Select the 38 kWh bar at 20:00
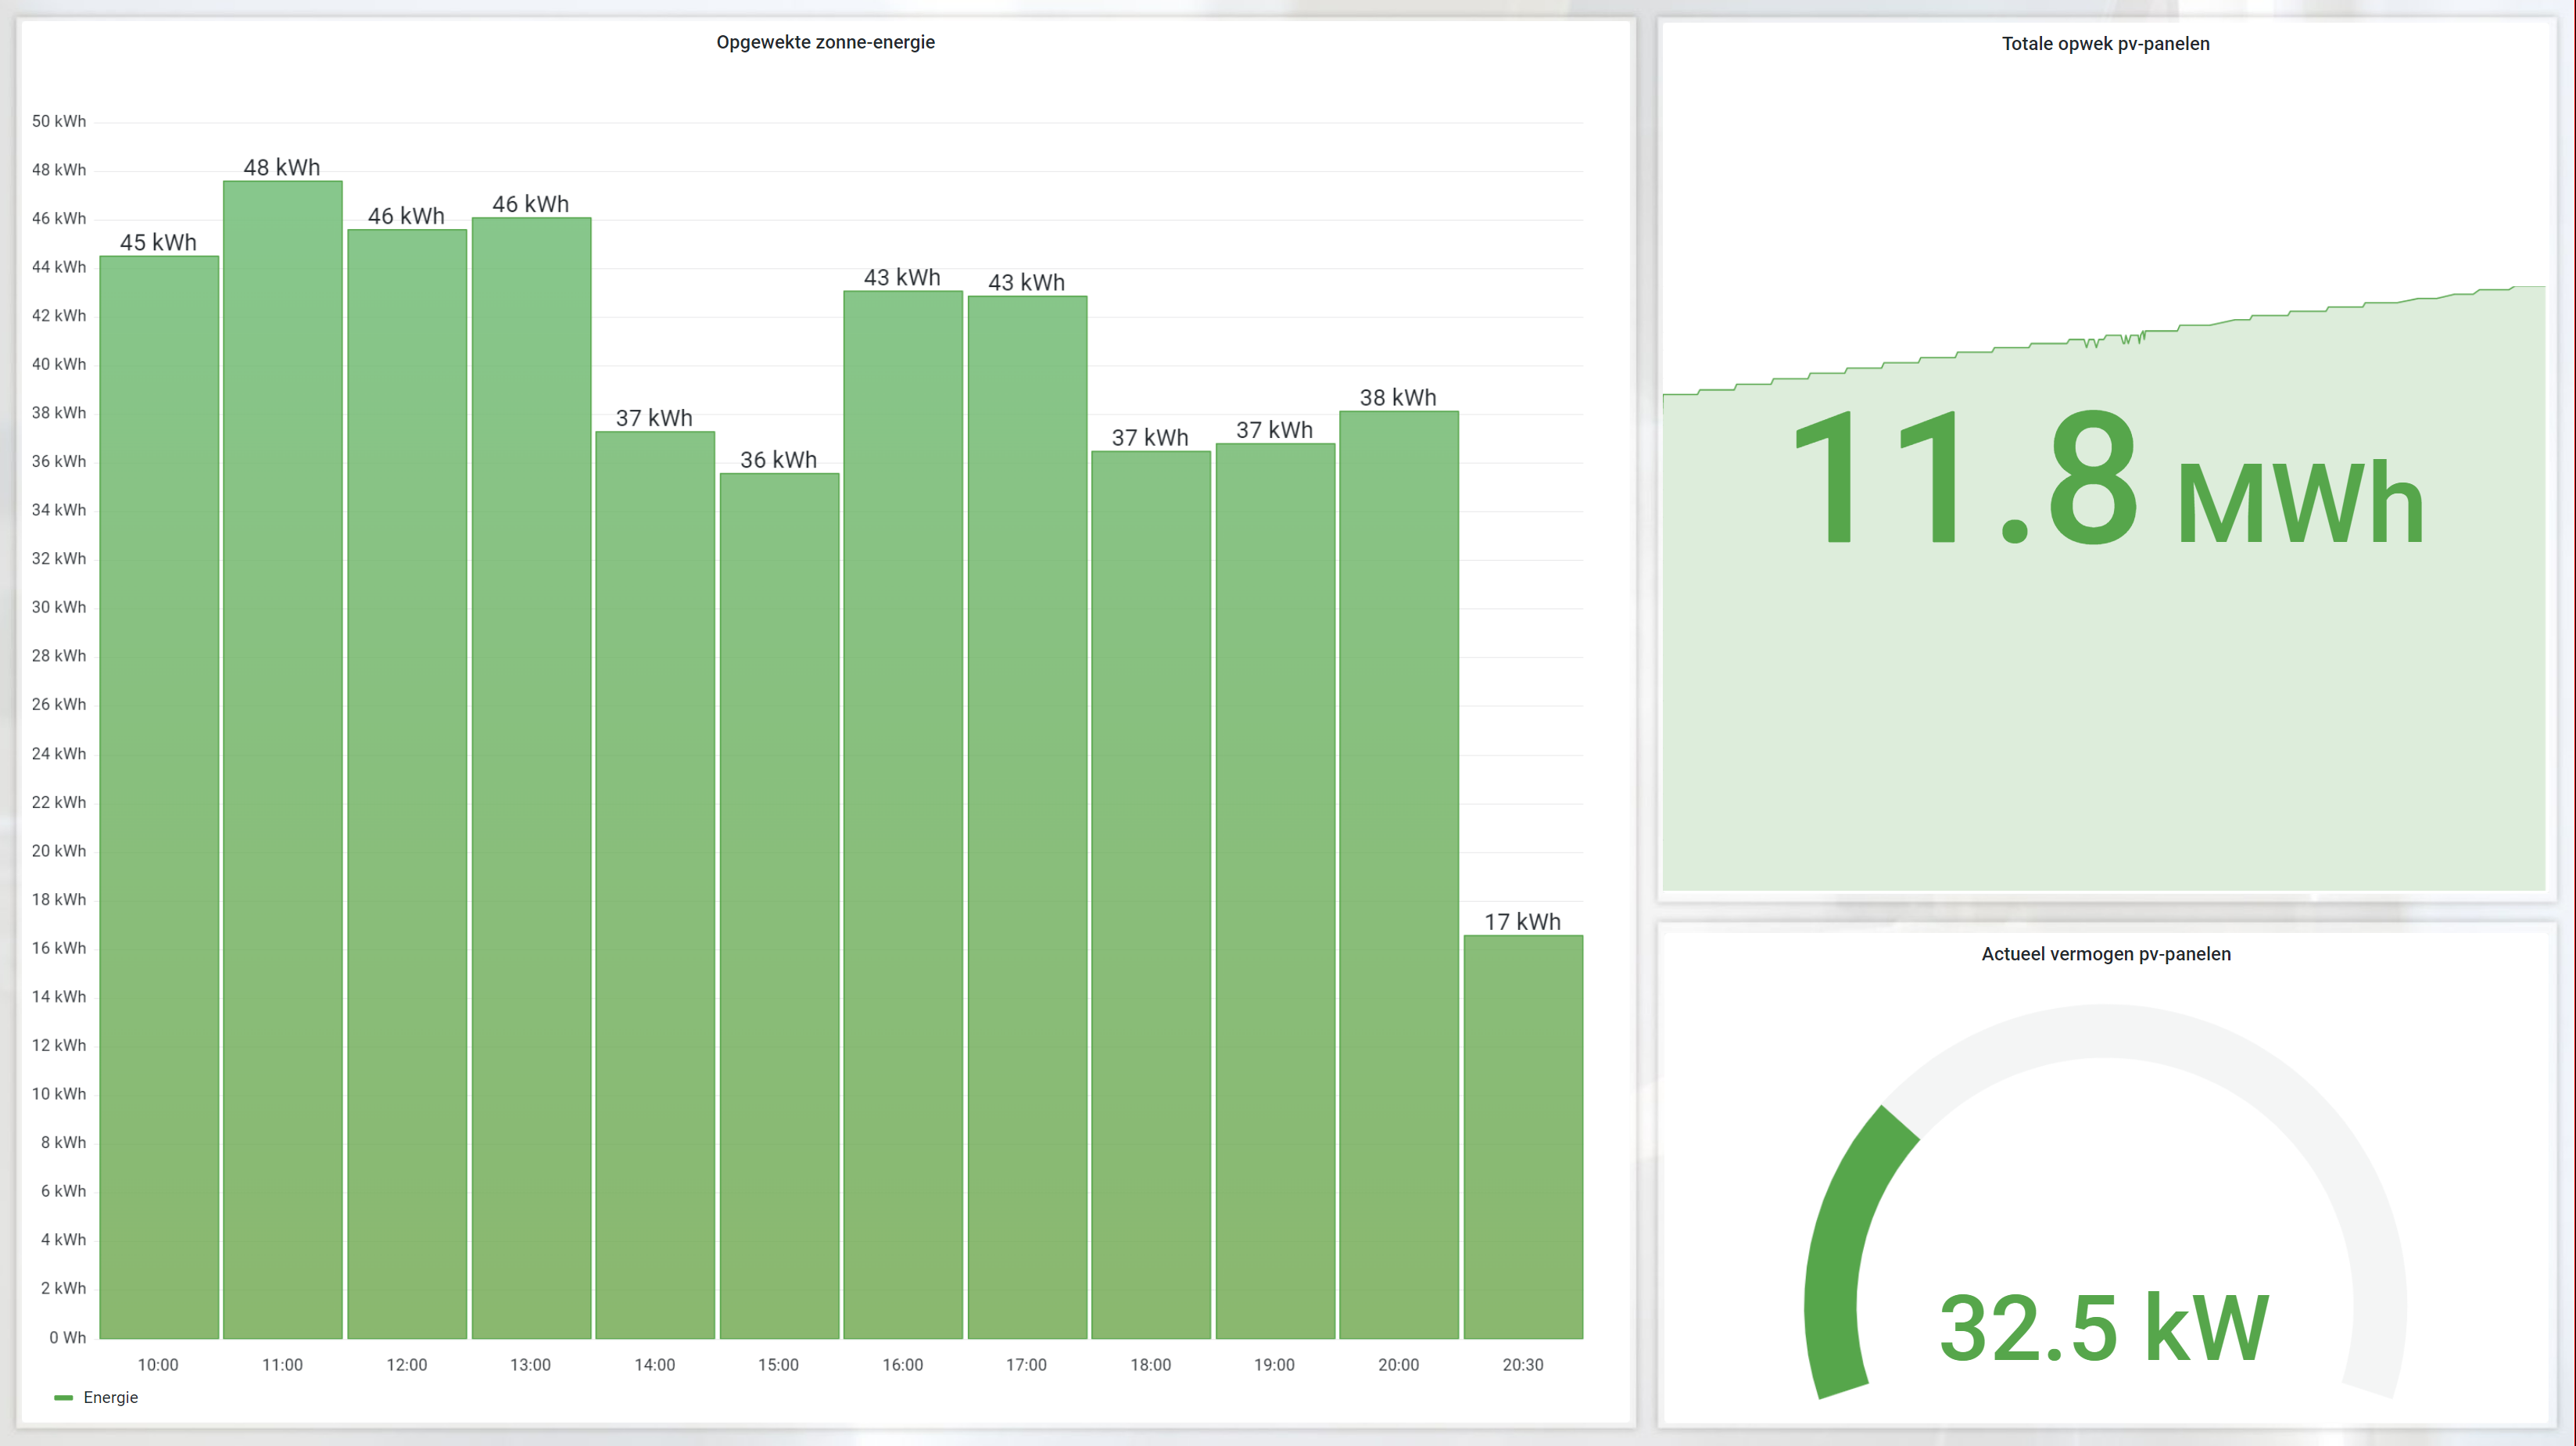Viewport: 2576px width, 1446px height. tap(1399, 875)
